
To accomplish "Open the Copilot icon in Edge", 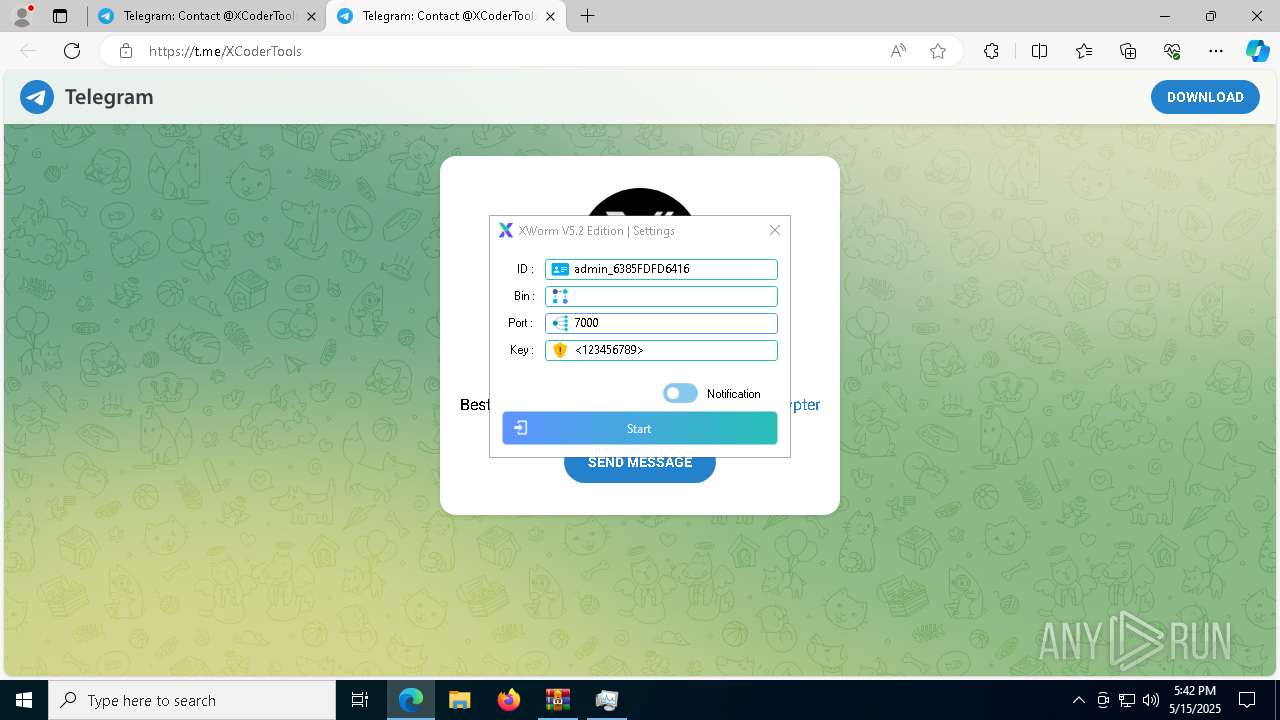I will [1257, 51].
